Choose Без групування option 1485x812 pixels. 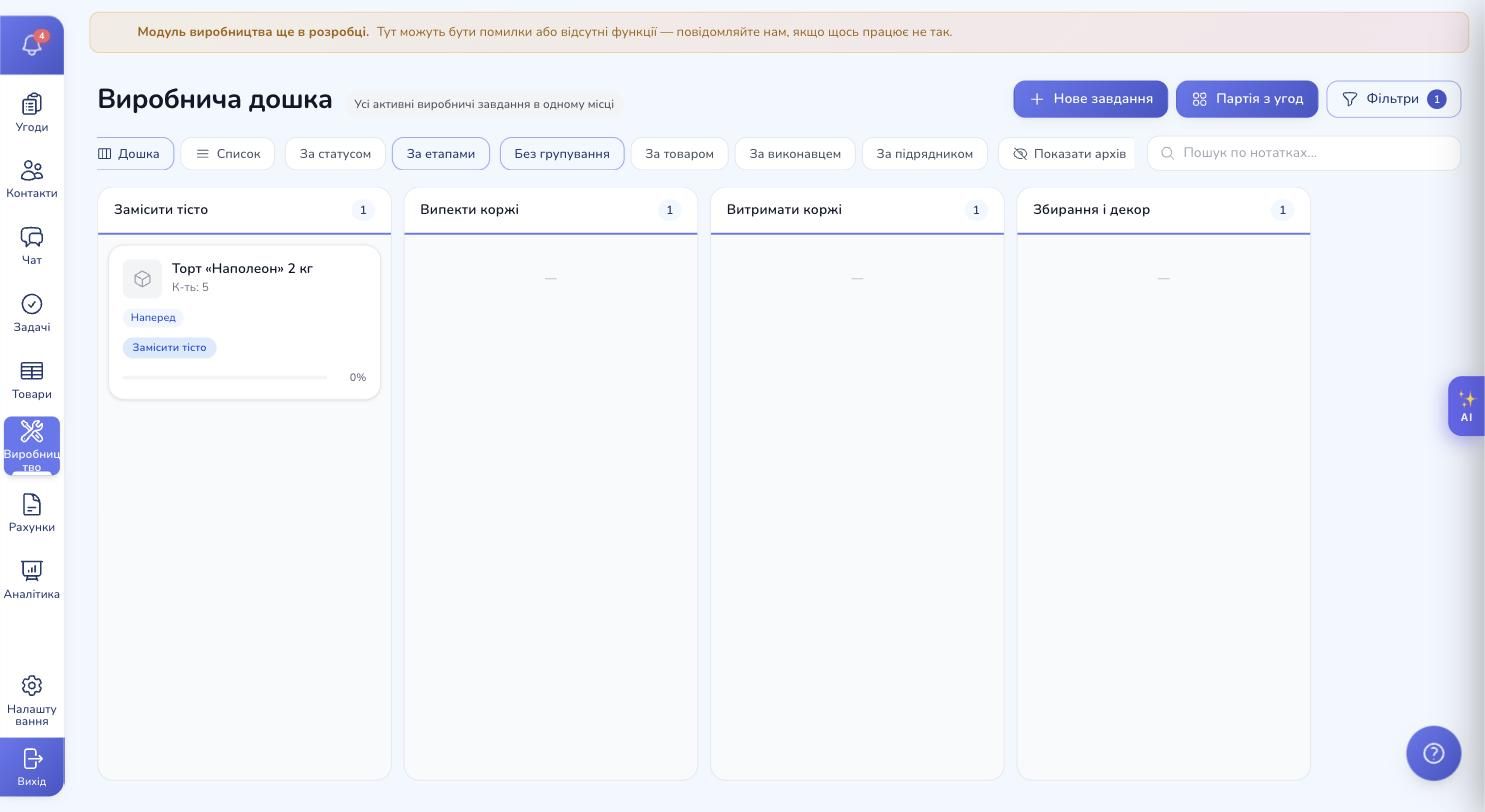point(562,154)
